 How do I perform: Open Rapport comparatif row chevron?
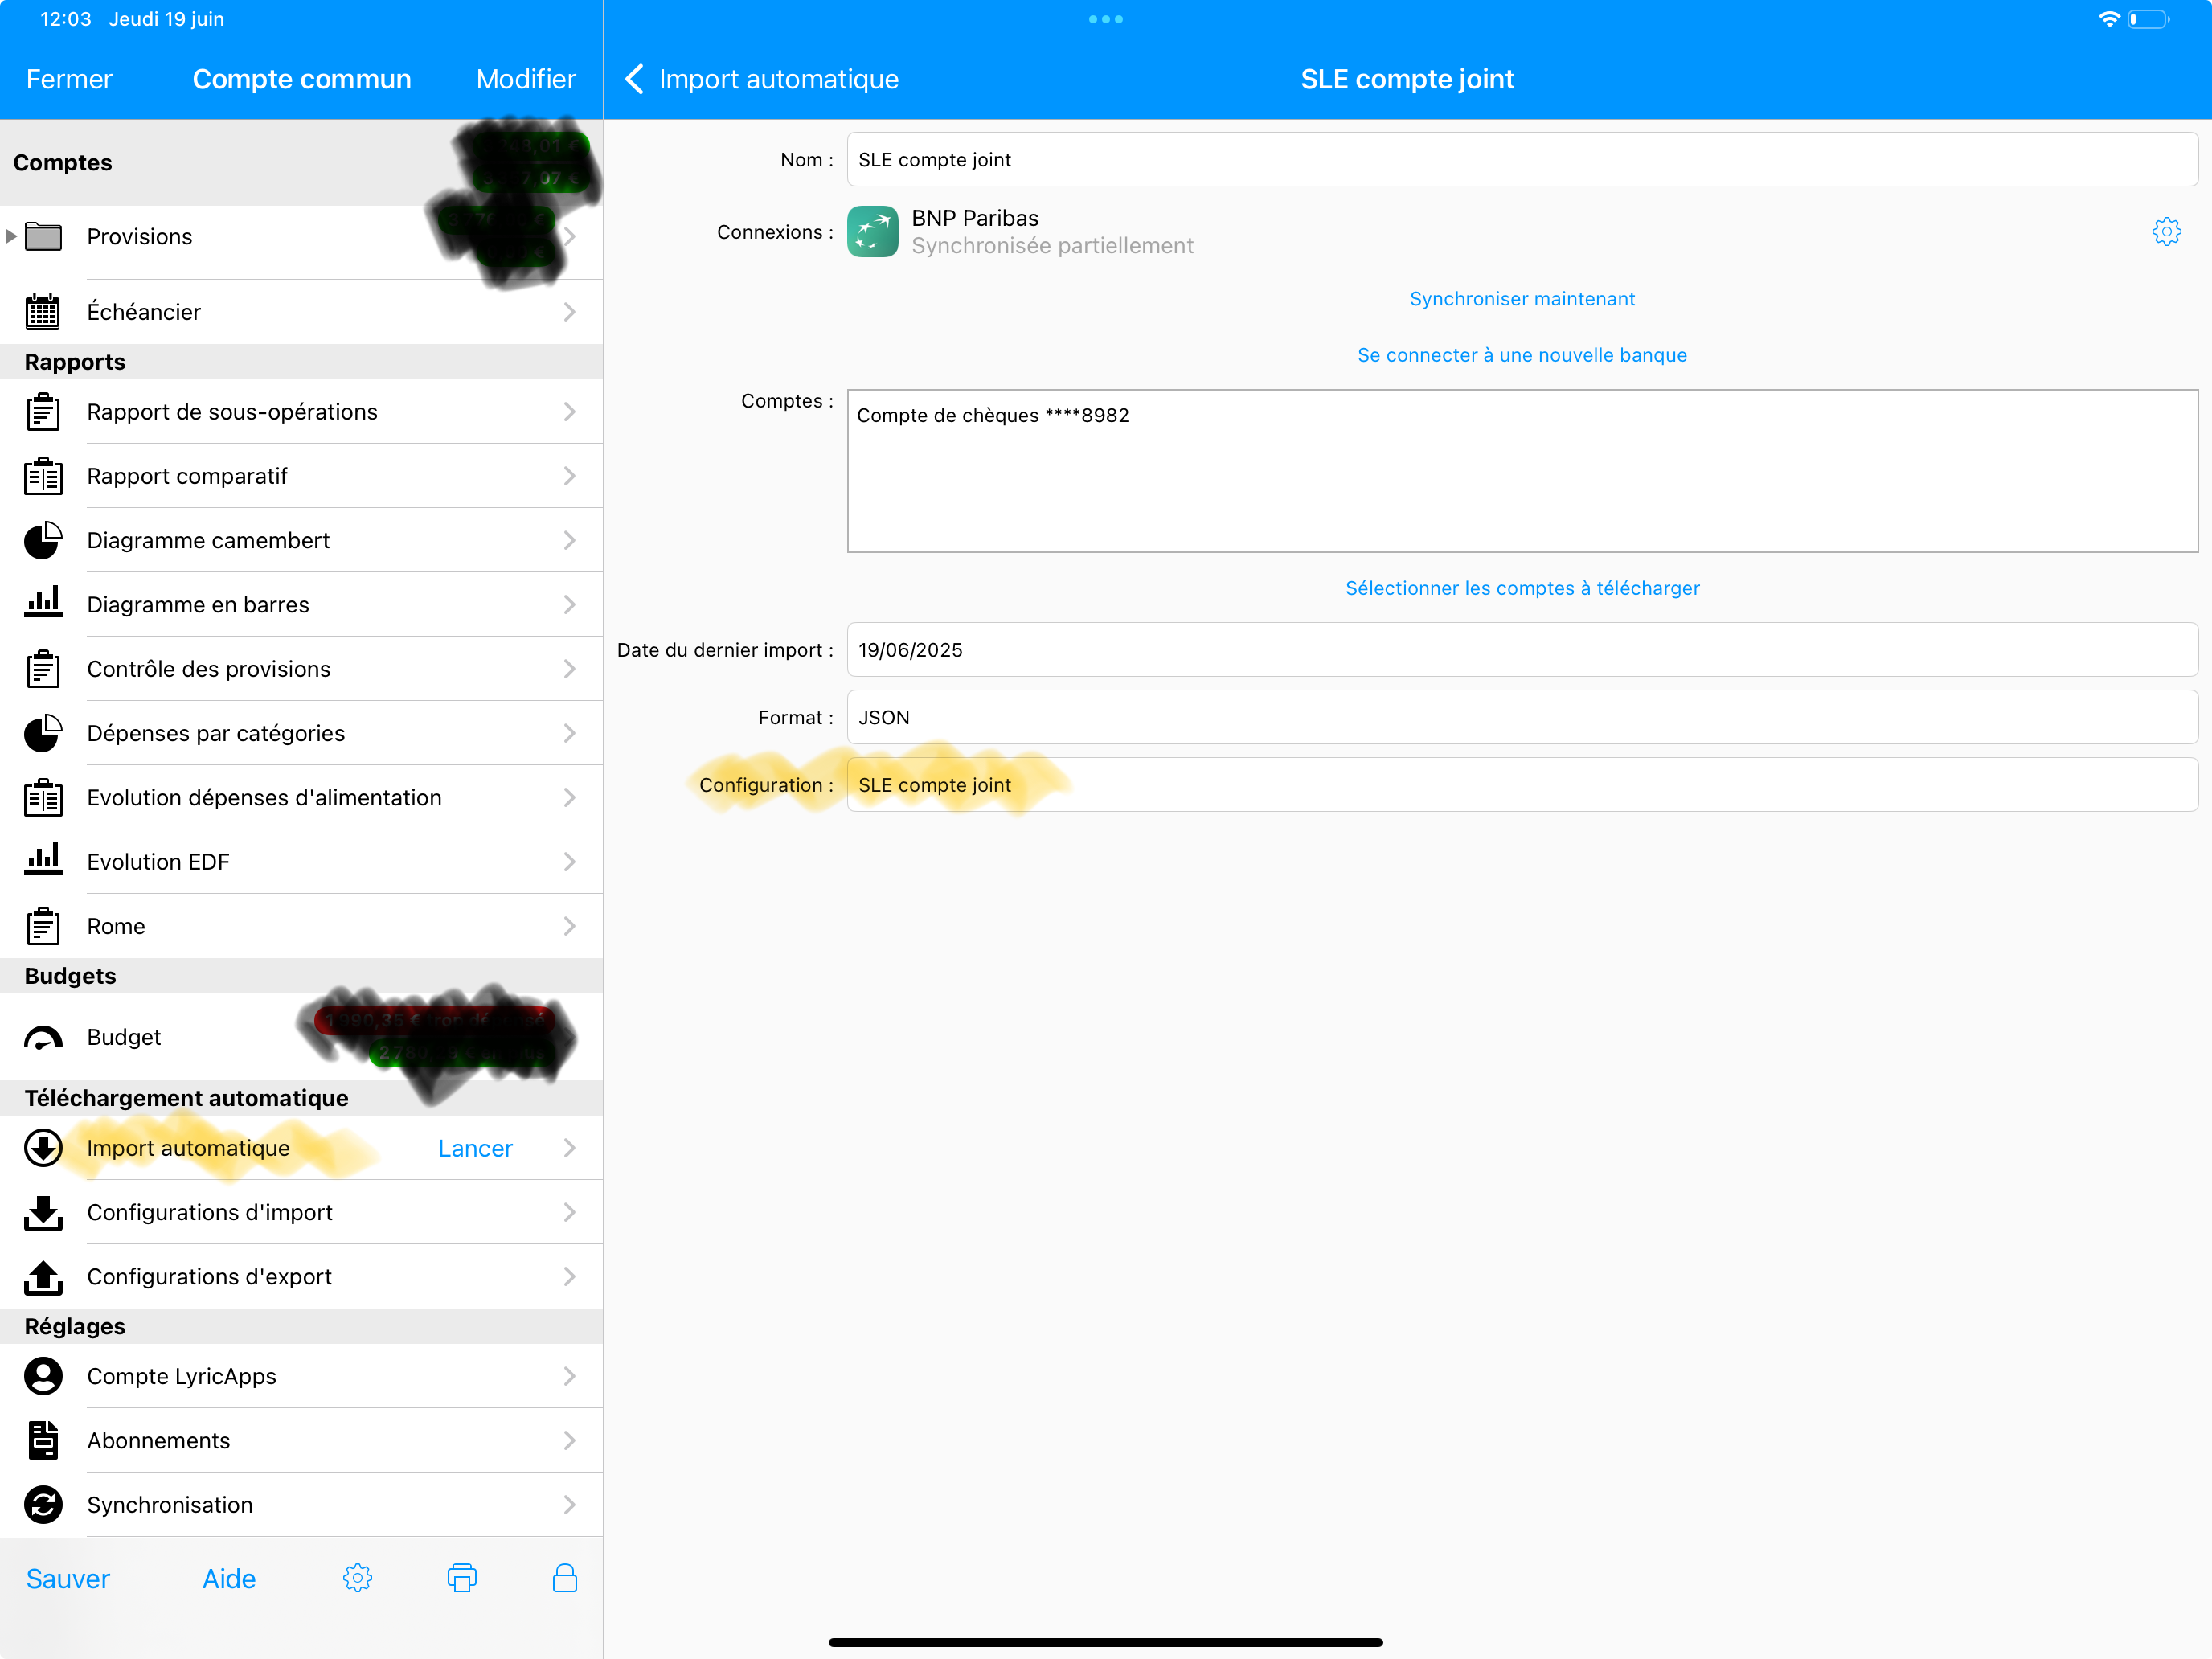click(x=569, y=476)
